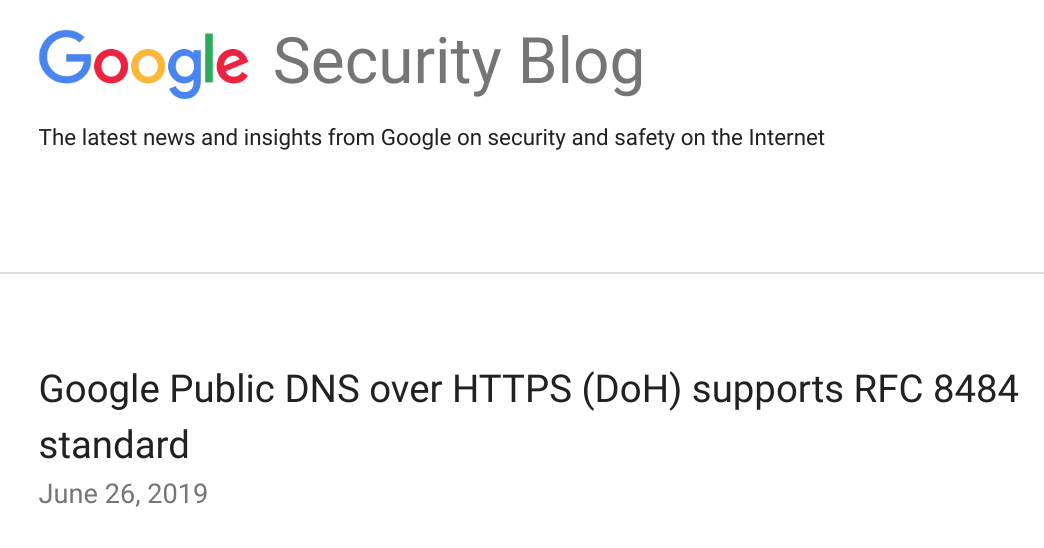The image size is (1044, 548).
Task: Select the June 26, 2019 post date
Action: click(123, 494)
